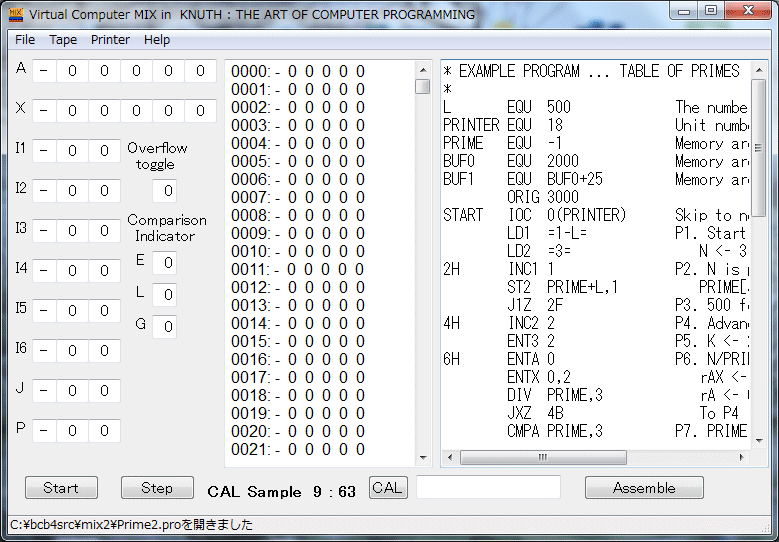This screenshot has width=779, height=542.
Task: Click the I6 register second byte field
Action: (x=104, y=351)
